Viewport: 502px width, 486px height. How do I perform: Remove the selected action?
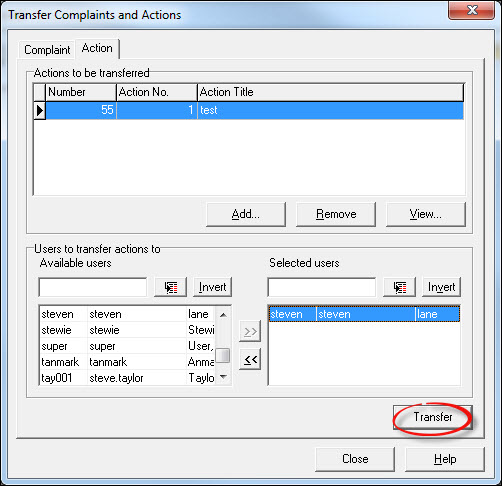(x=336, y=214)
